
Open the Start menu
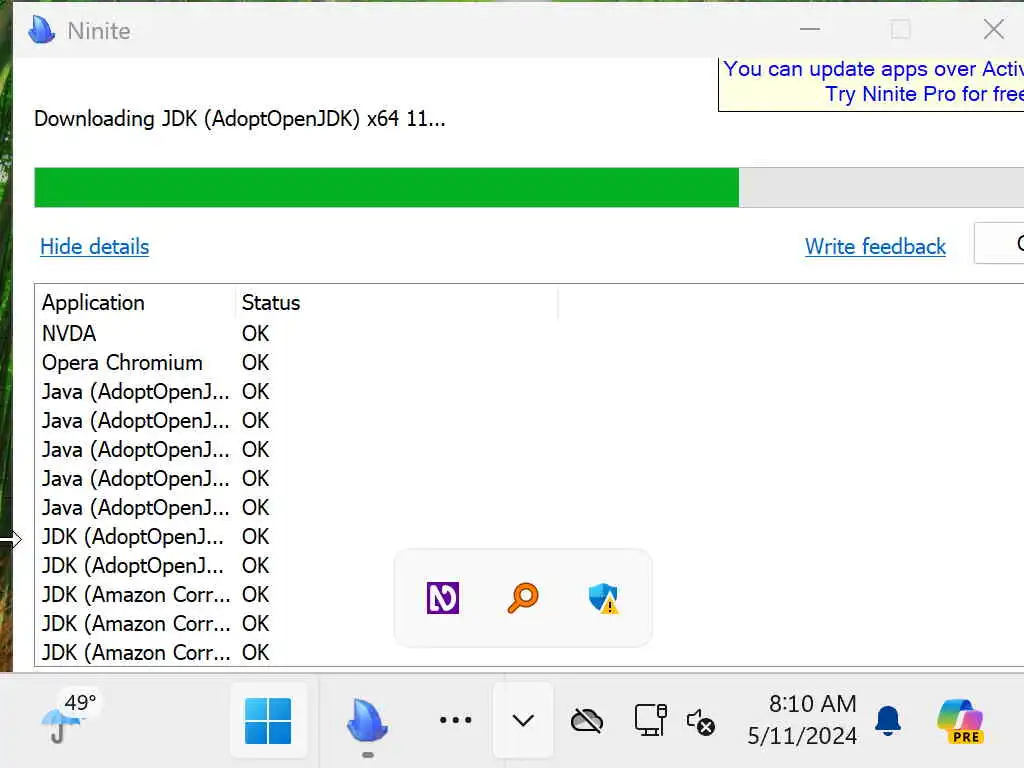click(x=268, y=720)
